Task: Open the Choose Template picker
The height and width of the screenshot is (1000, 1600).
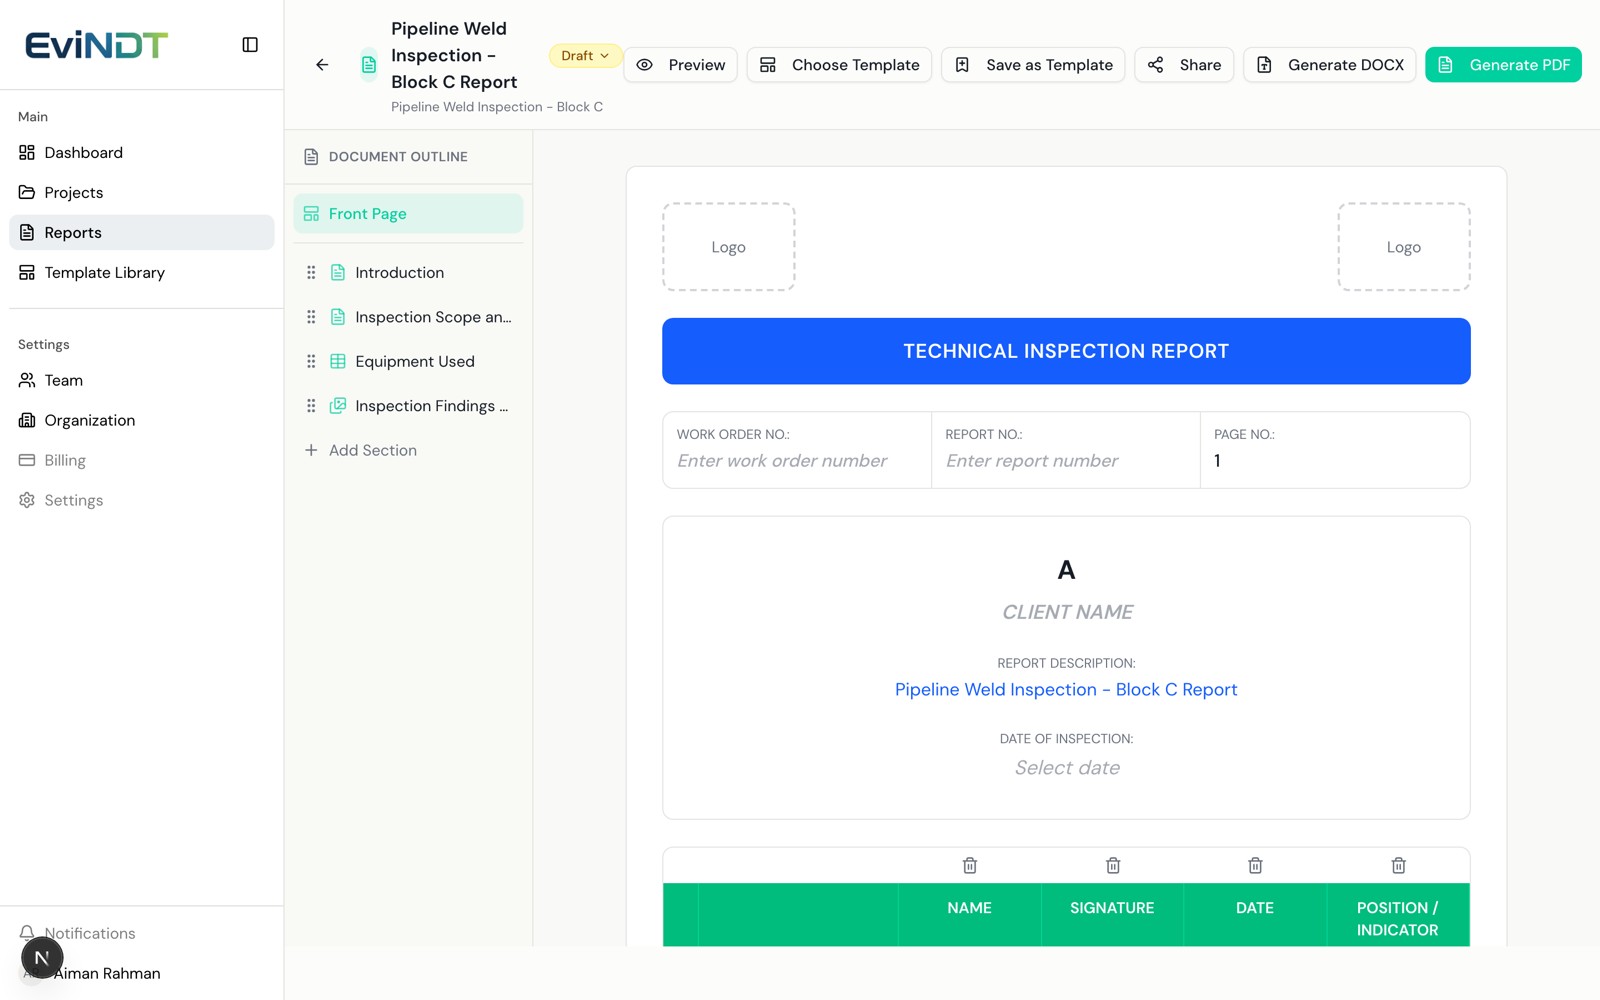Action: (839, 65)
